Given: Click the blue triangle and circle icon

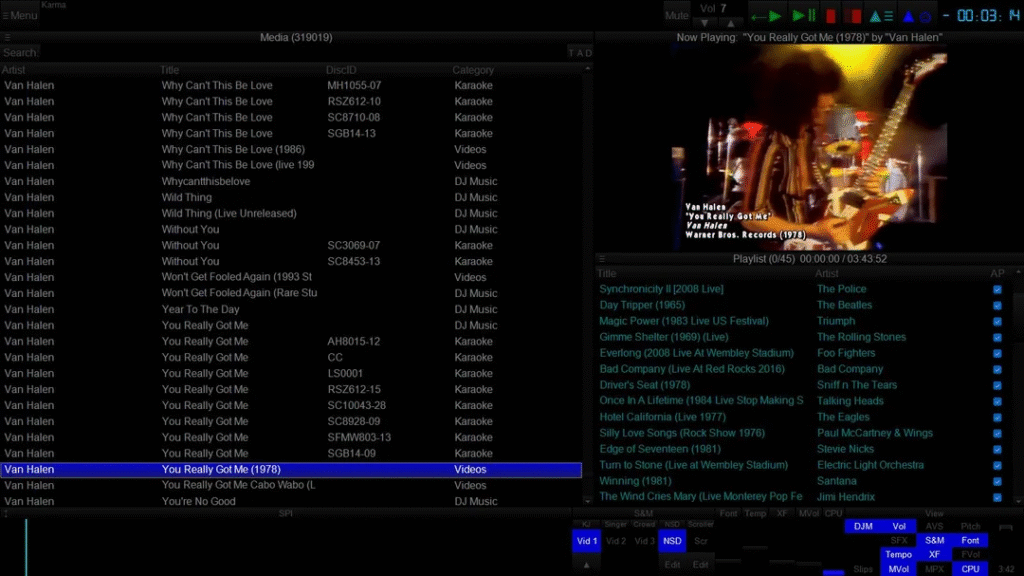Looking at the screenshot, I should pos(916,16).
